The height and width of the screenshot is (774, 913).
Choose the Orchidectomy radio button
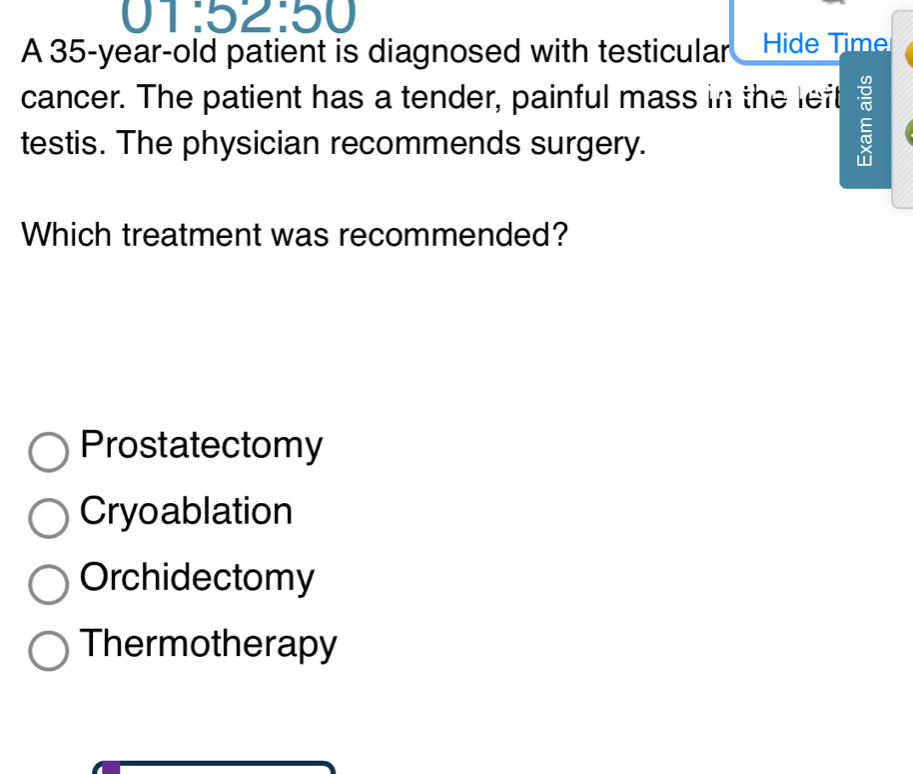coord(49,585)
